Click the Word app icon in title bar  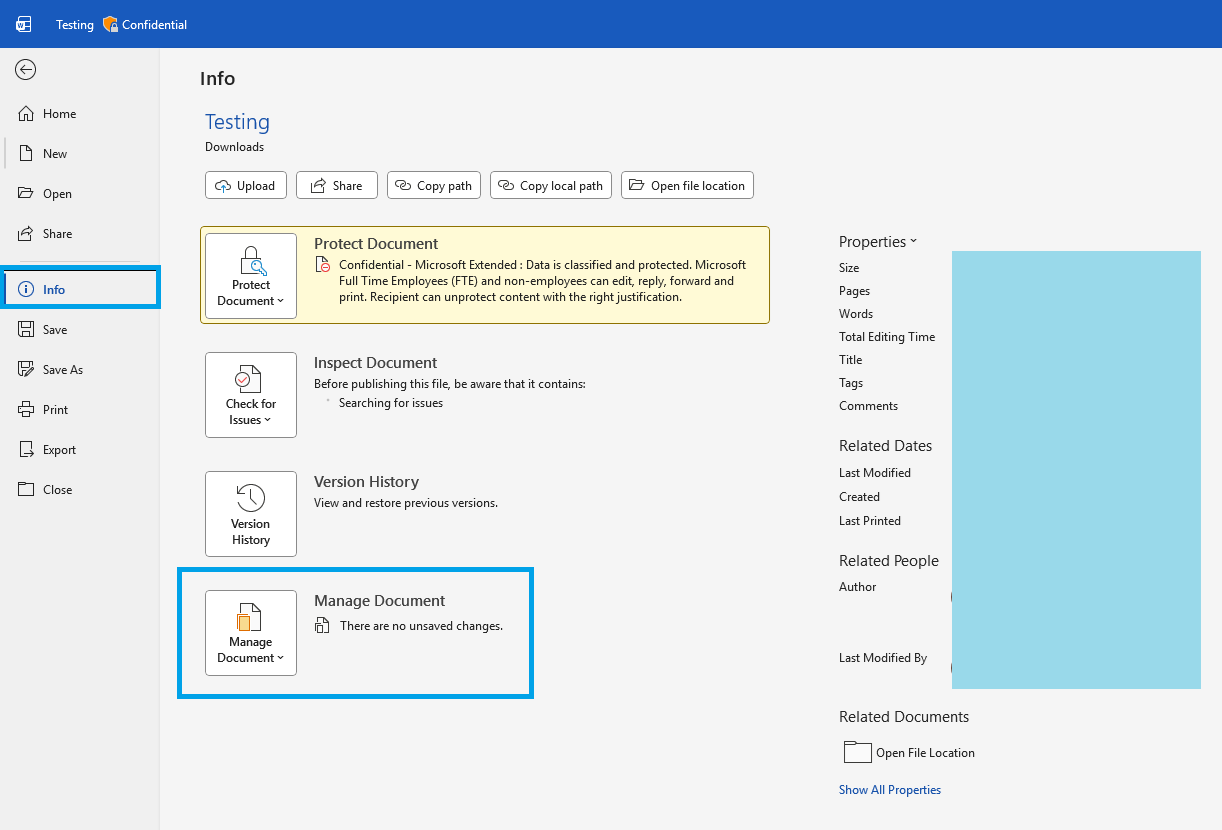[x=24, y=24]
